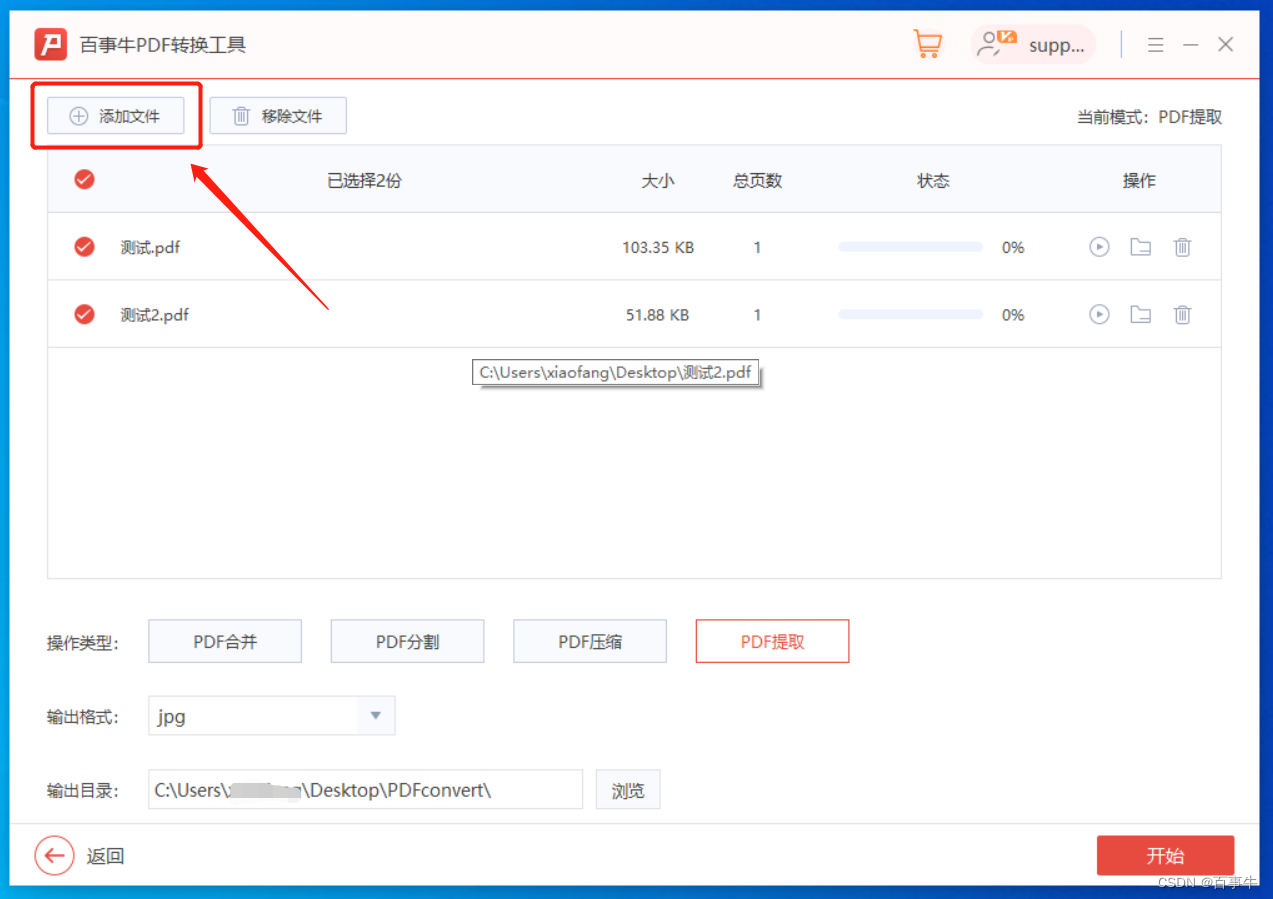Click the 输出目录 path input field
This screenshot has height=899, width=1273.
(x=365, y=790)
